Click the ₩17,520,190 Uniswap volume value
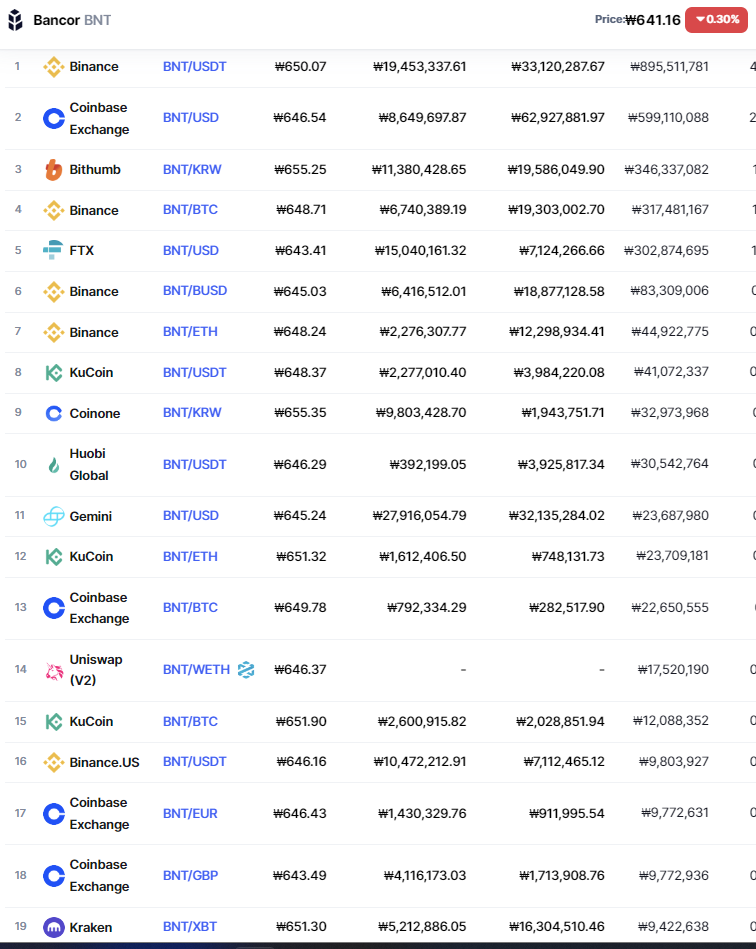This screenshot has width=756, height=949. 673,669
